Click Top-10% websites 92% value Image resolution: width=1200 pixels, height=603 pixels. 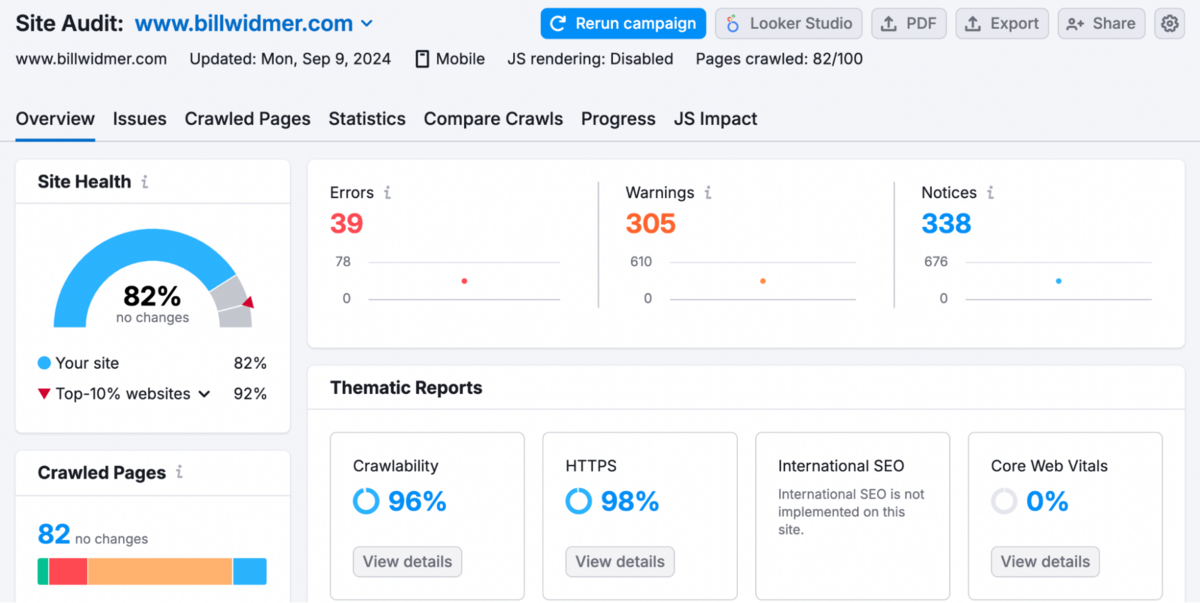pyautogui.click(x=250, y=394)
